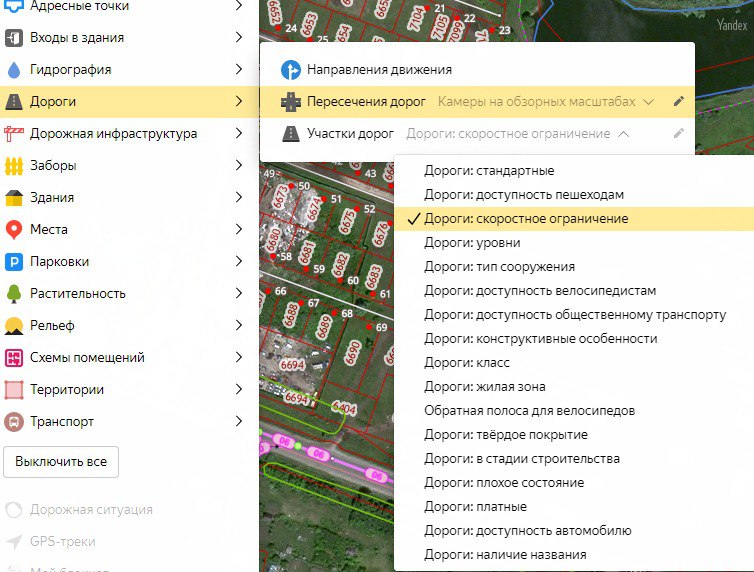Click pencil edit icon for Пересечения дорог

pos(679,101)
